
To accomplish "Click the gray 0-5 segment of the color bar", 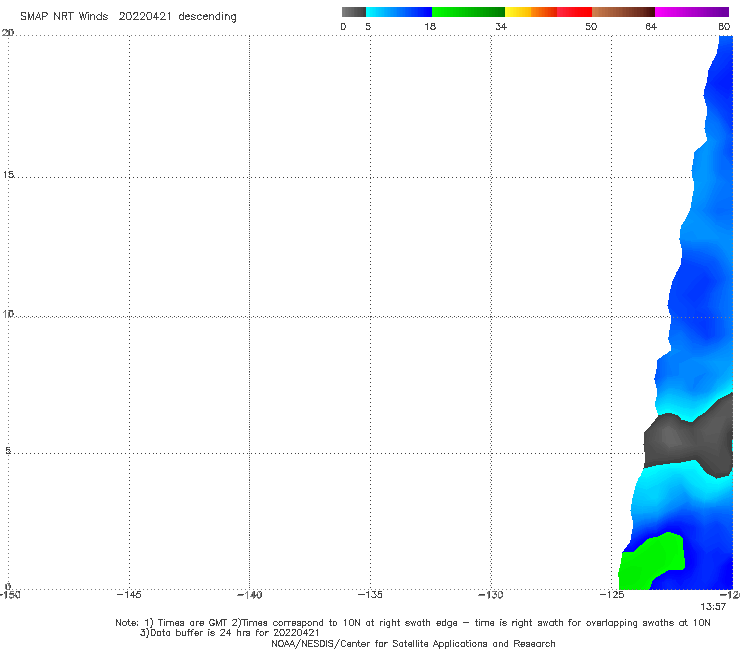I will [x=354, y=12].
